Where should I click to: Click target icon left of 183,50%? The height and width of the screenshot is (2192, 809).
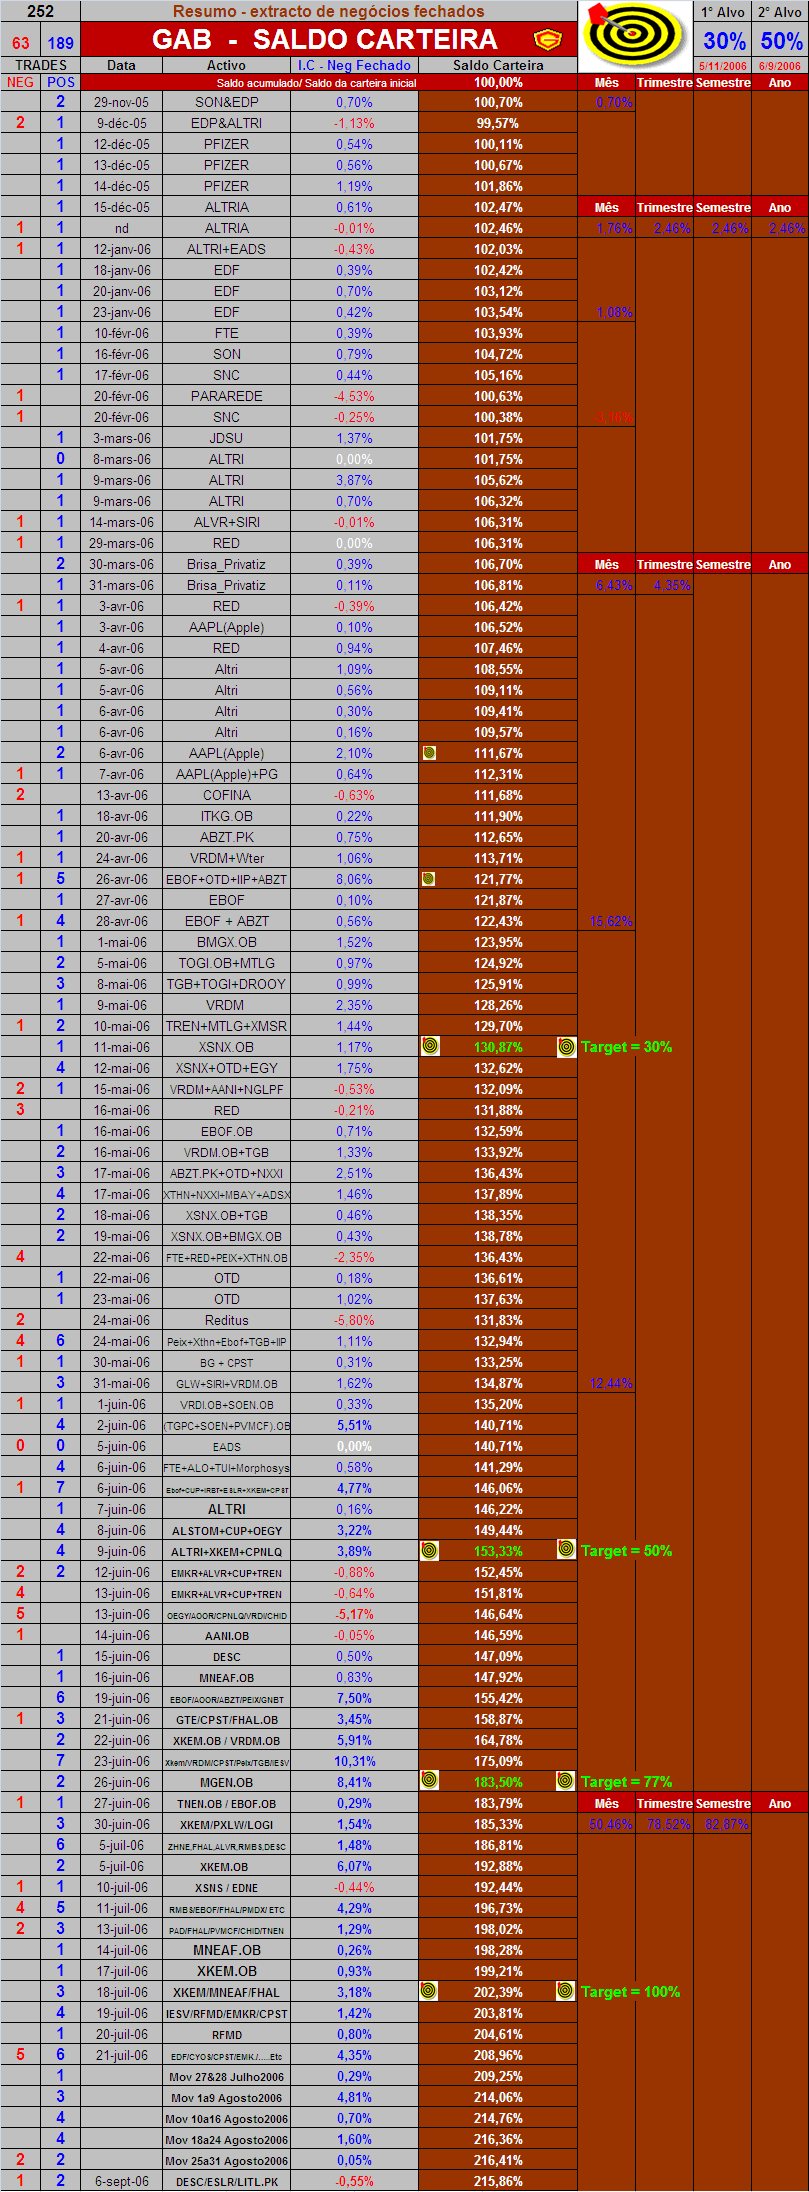(x=430, y=1782)
